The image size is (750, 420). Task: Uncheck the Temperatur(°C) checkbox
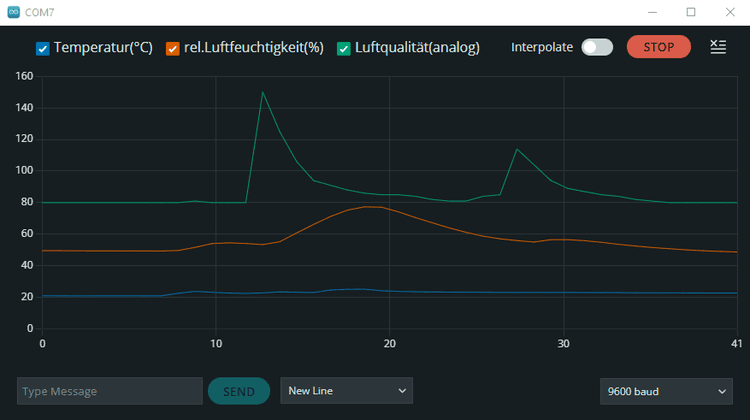pos(43,48)
